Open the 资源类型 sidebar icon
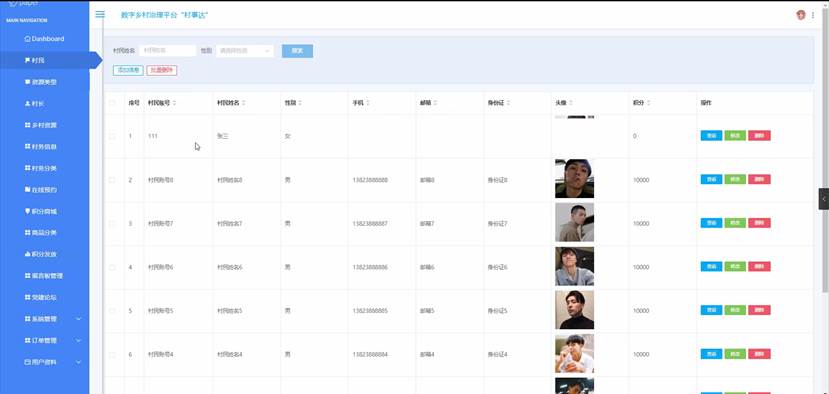This screenshot has height=394, width=829. pyautogui.click(x=27, y=82)
